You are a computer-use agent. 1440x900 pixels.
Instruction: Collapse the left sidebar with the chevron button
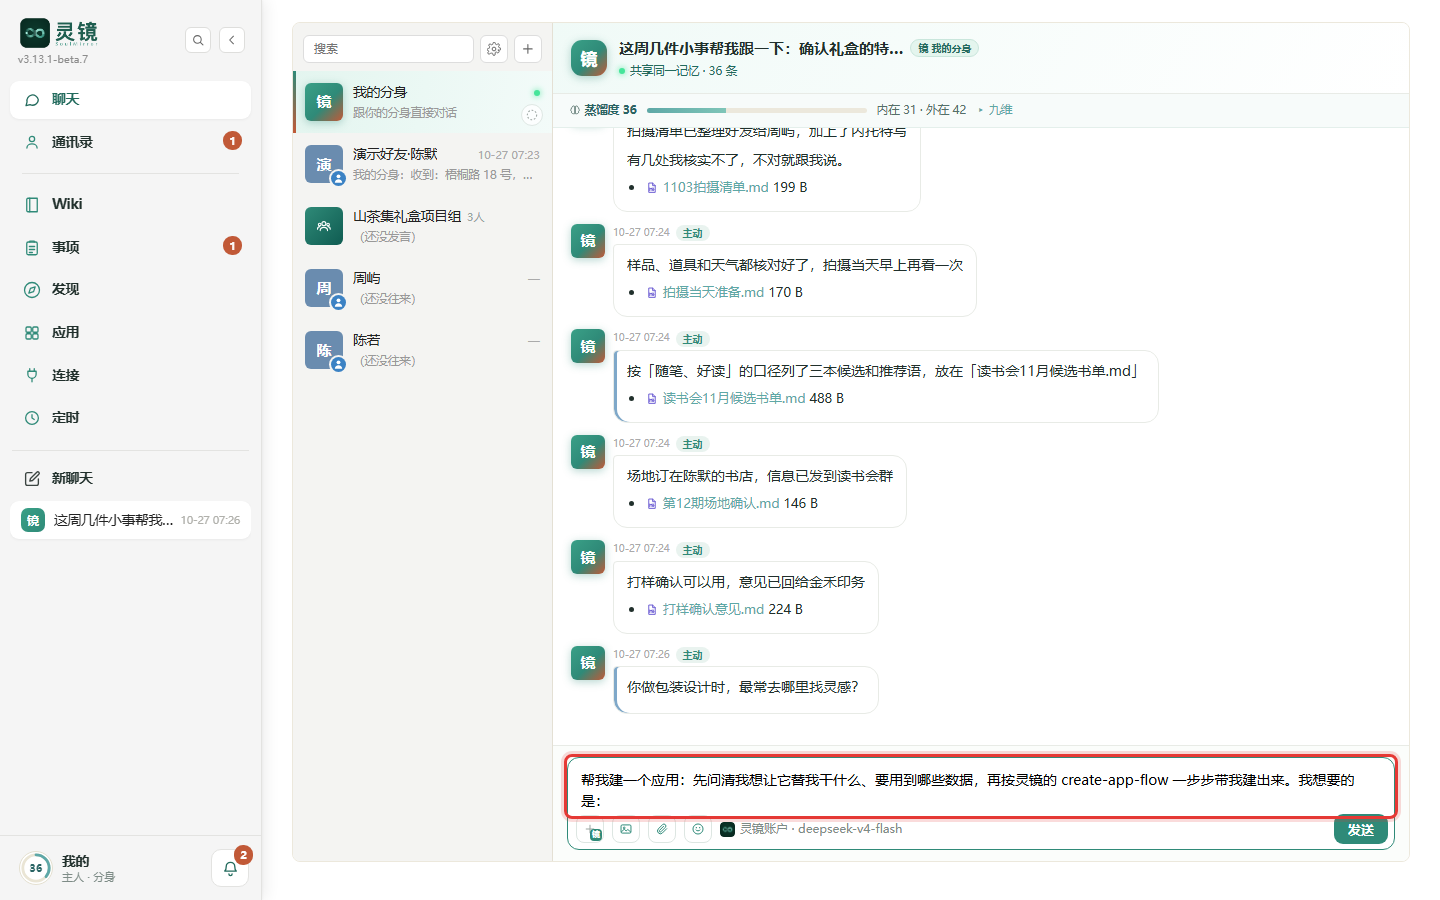pyautogui.click(x=232, y=40)
